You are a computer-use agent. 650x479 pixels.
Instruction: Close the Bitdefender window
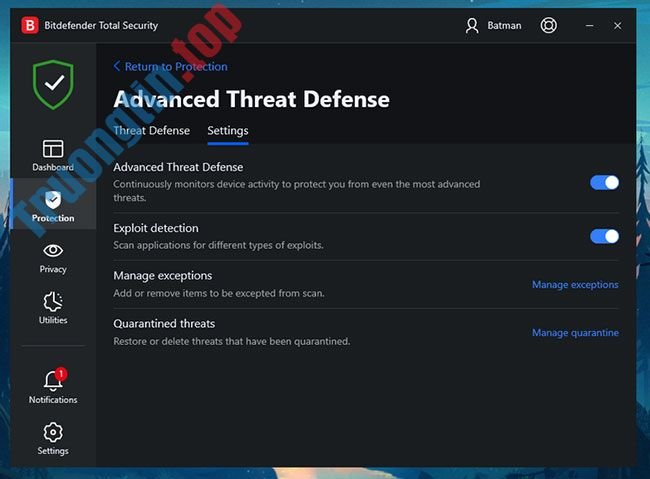pyautogui.click(x=618, y=26)
